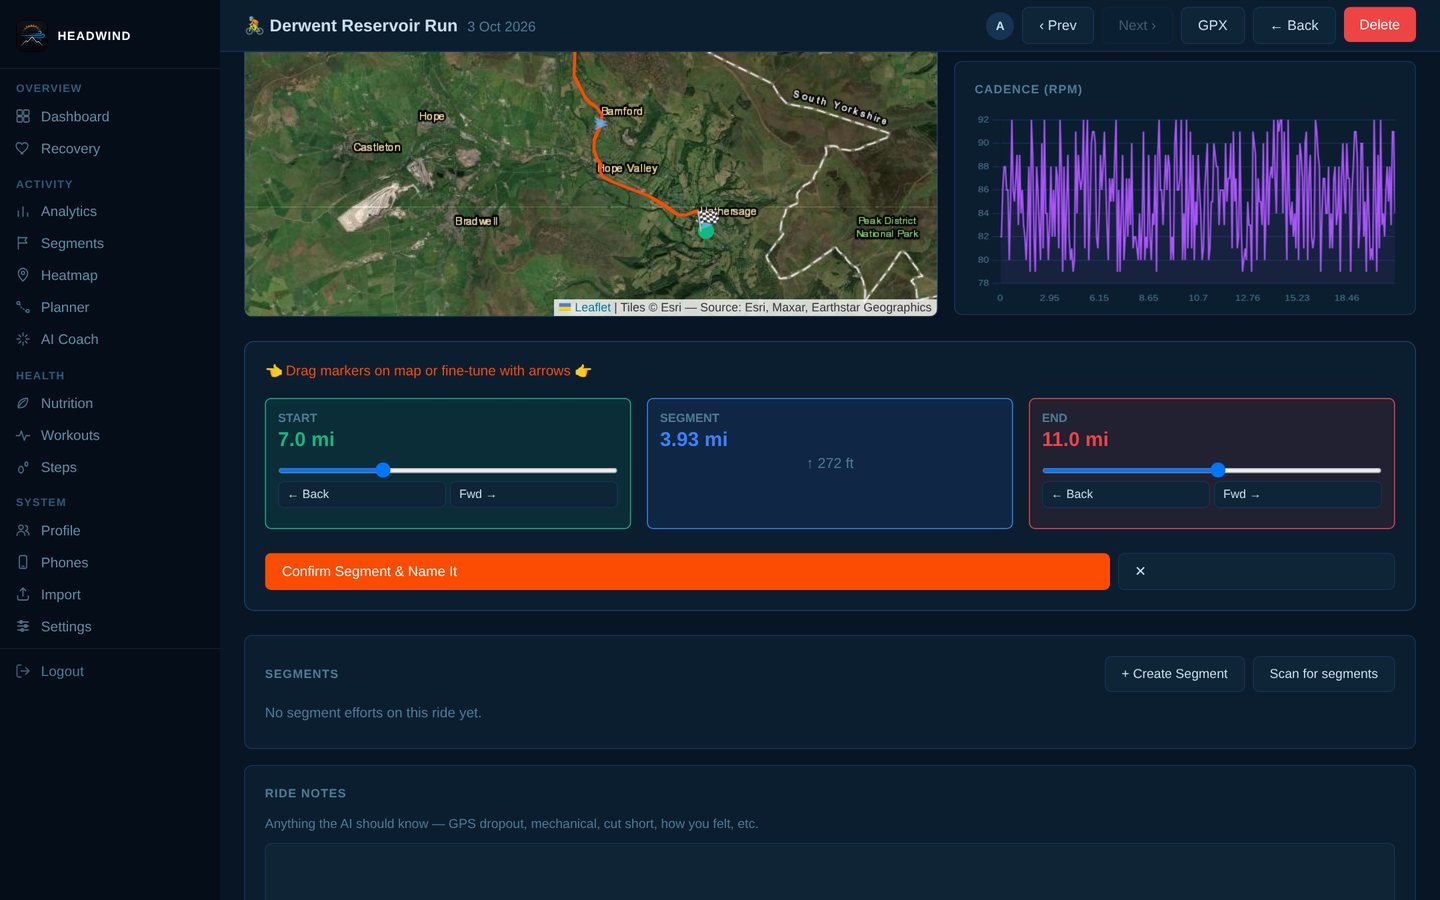Click Confirm Segment & Name It
The height and width of the screenshot is (900, 1440).
(687, 571)
